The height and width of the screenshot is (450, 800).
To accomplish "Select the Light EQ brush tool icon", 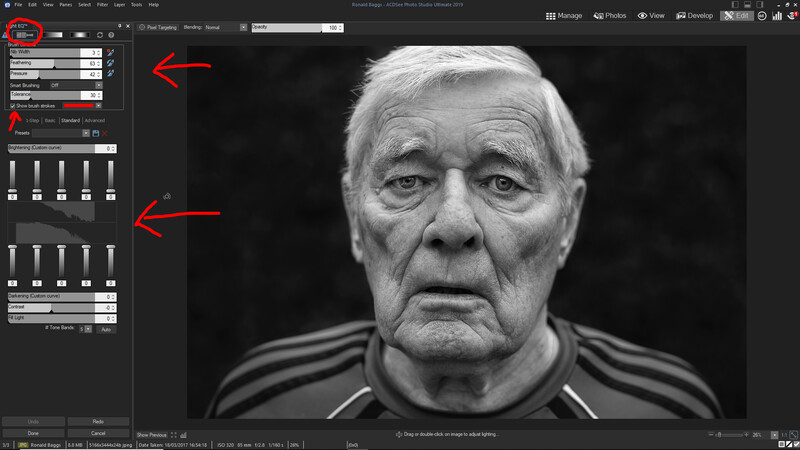I will click(24, 35).
